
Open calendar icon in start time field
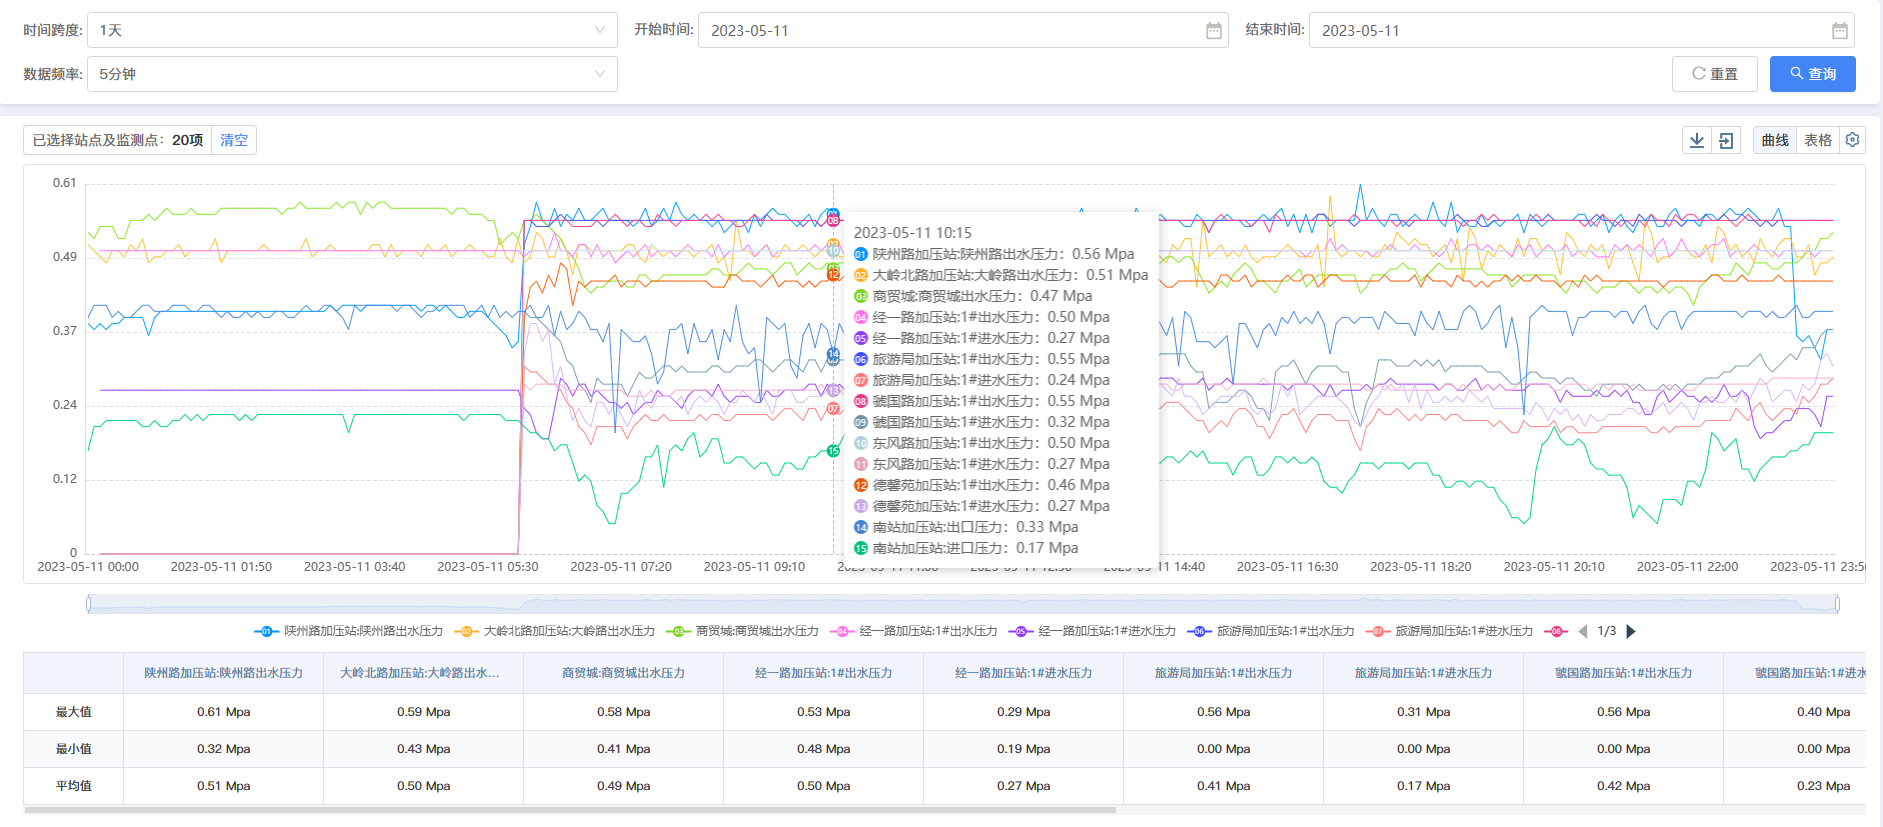click(x=1213, y=31)
